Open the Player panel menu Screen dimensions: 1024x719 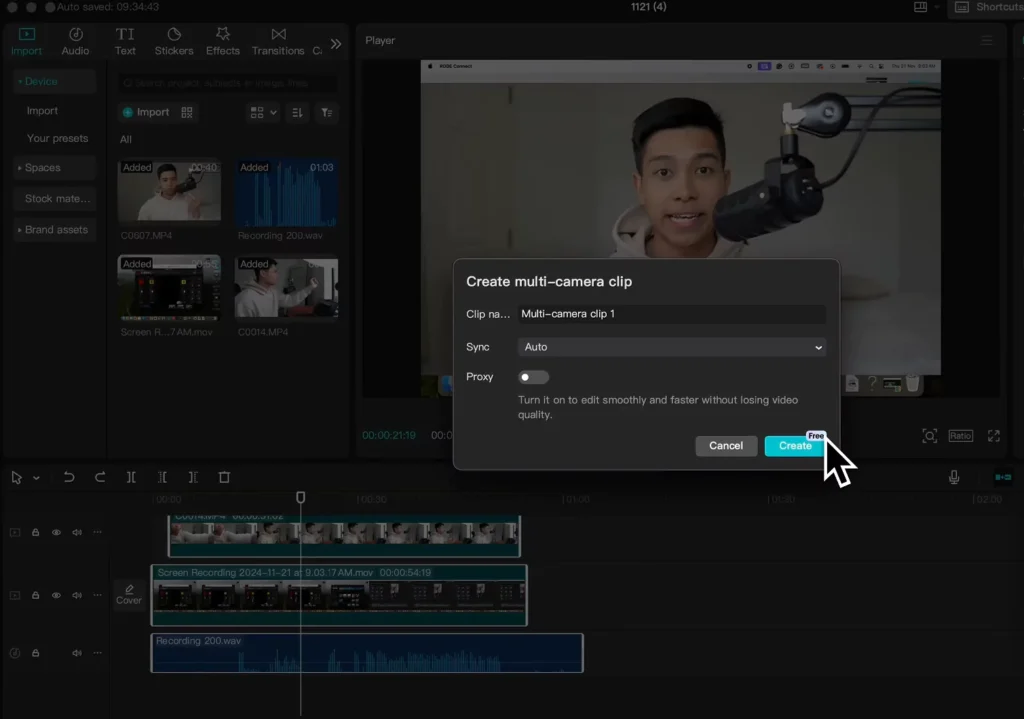[x=986, y=40]
